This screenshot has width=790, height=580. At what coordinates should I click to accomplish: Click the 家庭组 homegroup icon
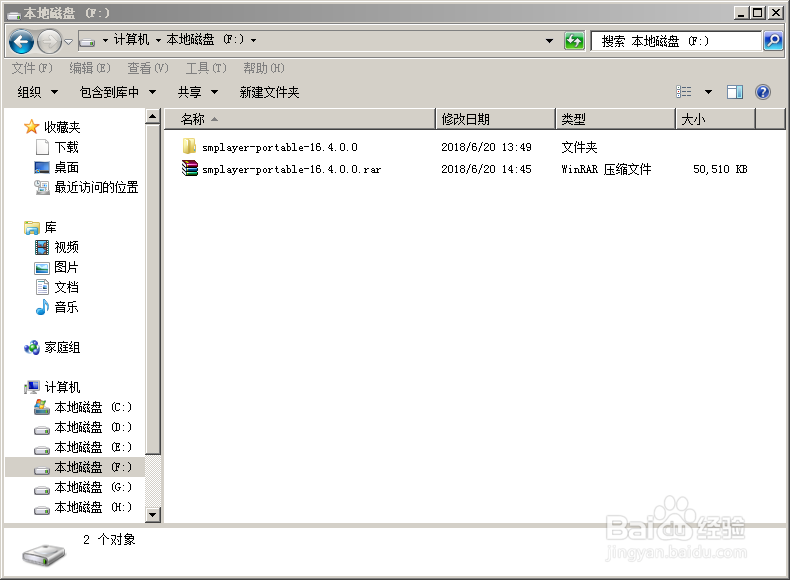(x=32, y=347)
